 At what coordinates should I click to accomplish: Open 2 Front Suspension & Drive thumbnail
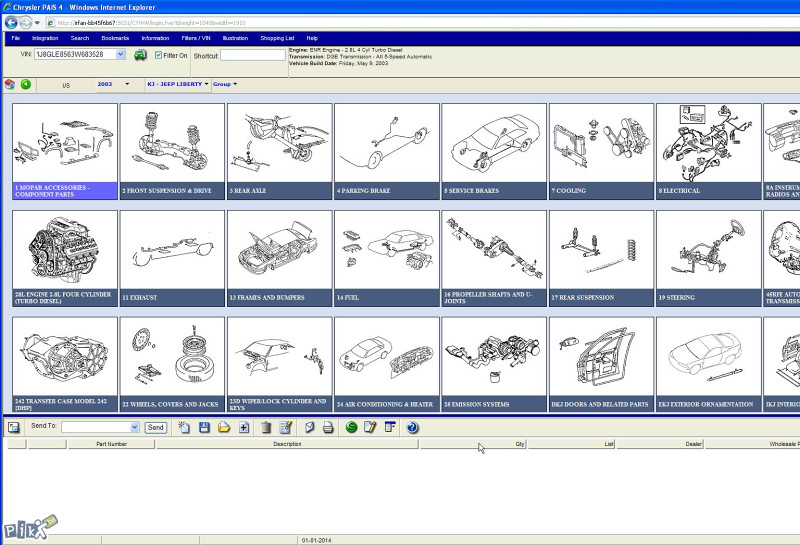(172, 151)
